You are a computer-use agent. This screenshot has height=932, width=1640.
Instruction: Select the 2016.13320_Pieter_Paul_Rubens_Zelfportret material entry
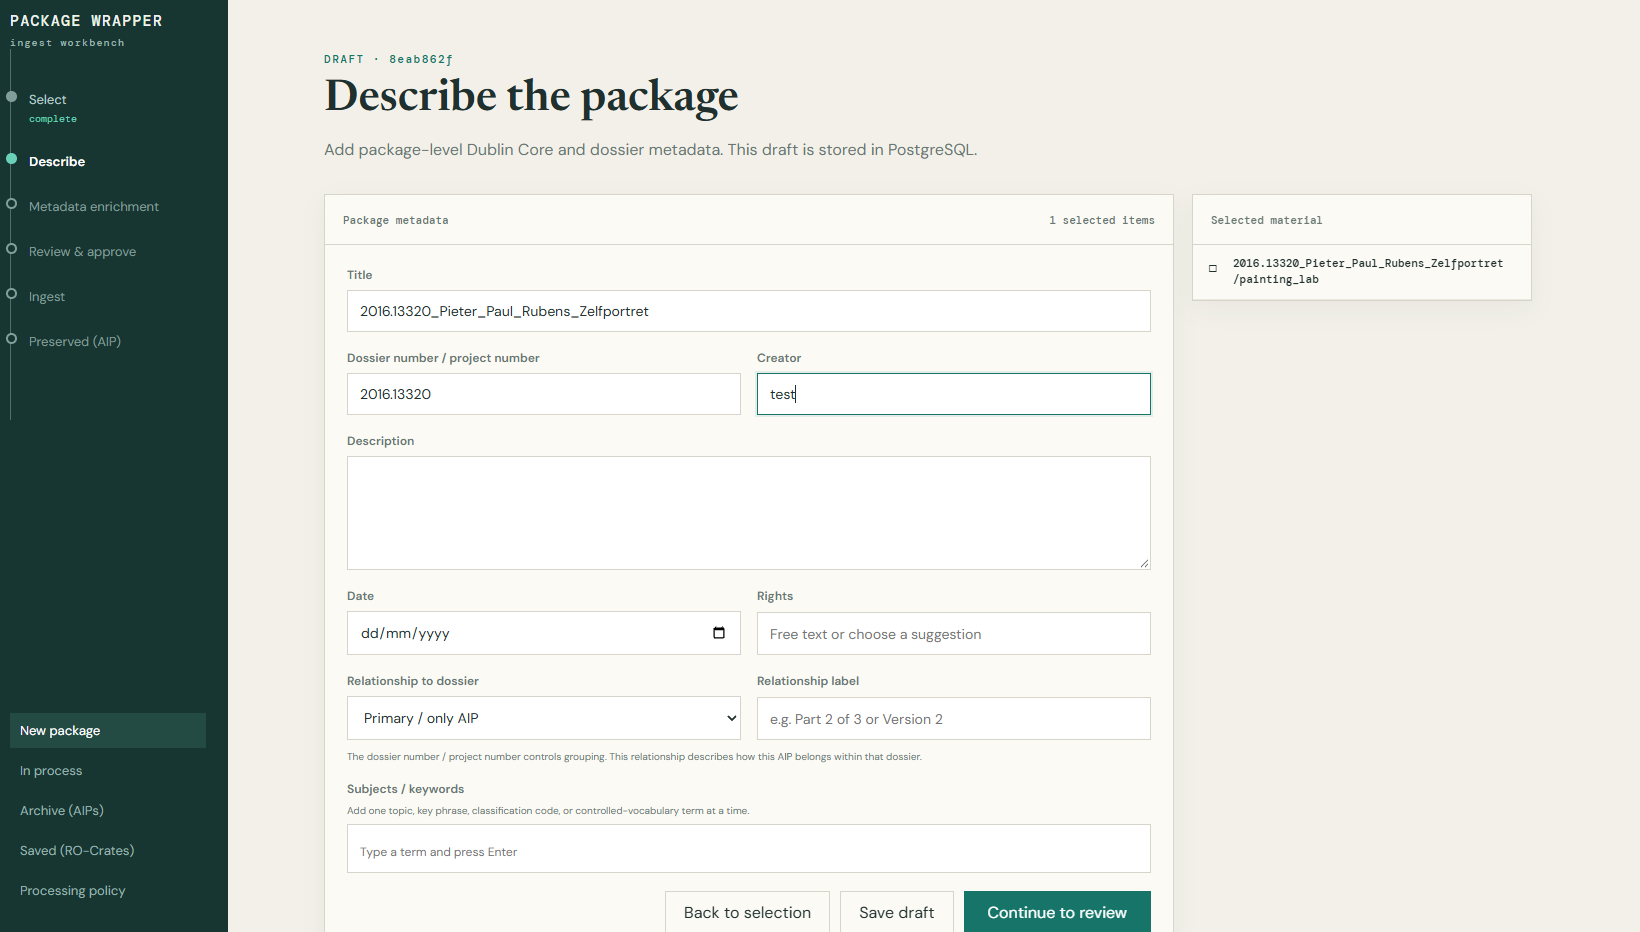point(1361,272)
